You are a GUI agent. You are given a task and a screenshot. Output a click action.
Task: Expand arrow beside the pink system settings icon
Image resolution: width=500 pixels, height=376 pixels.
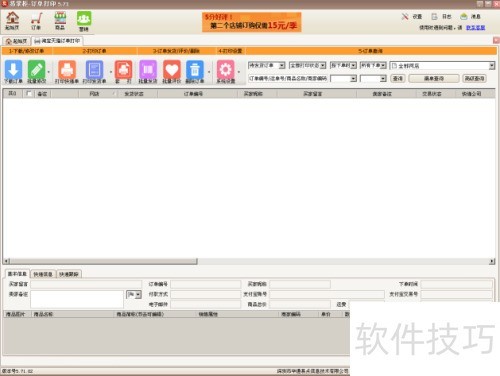click(239, 72)
